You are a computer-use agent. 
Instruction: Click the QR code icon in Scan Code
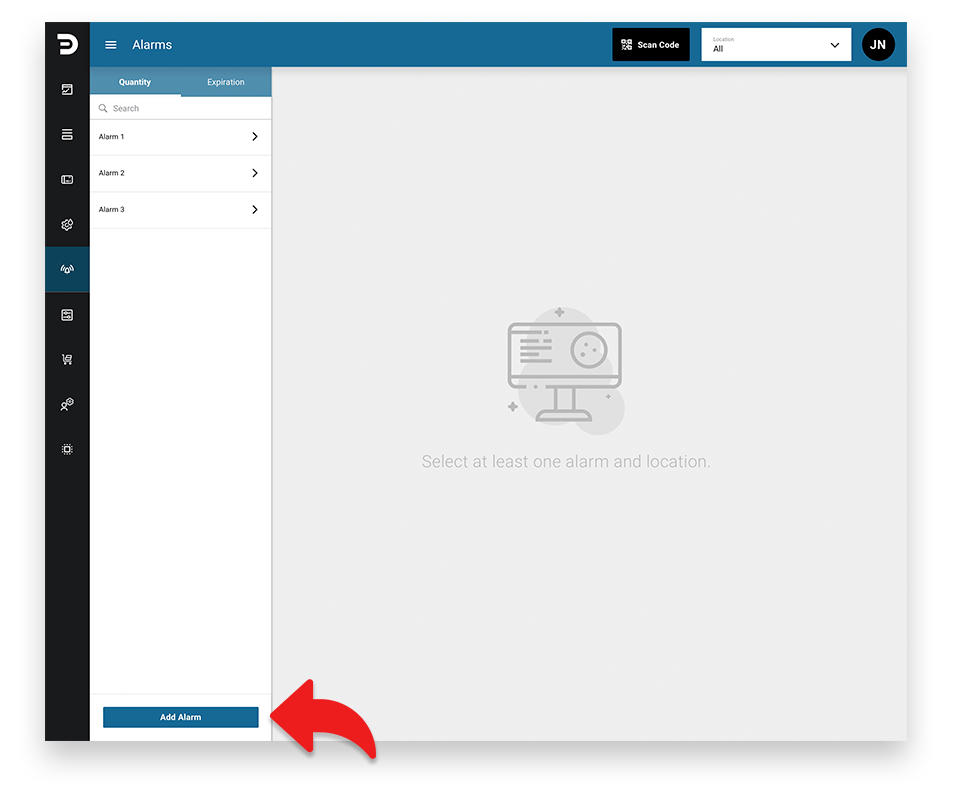626,45
